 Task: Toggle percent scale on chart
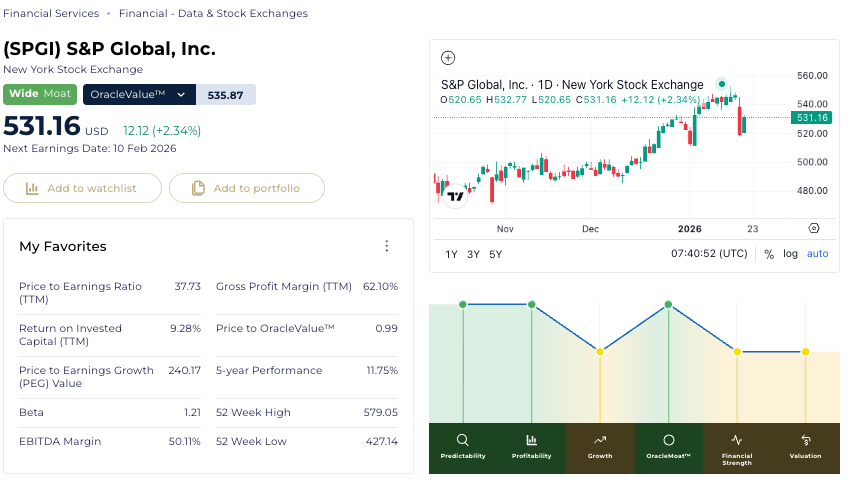[769, 254]
